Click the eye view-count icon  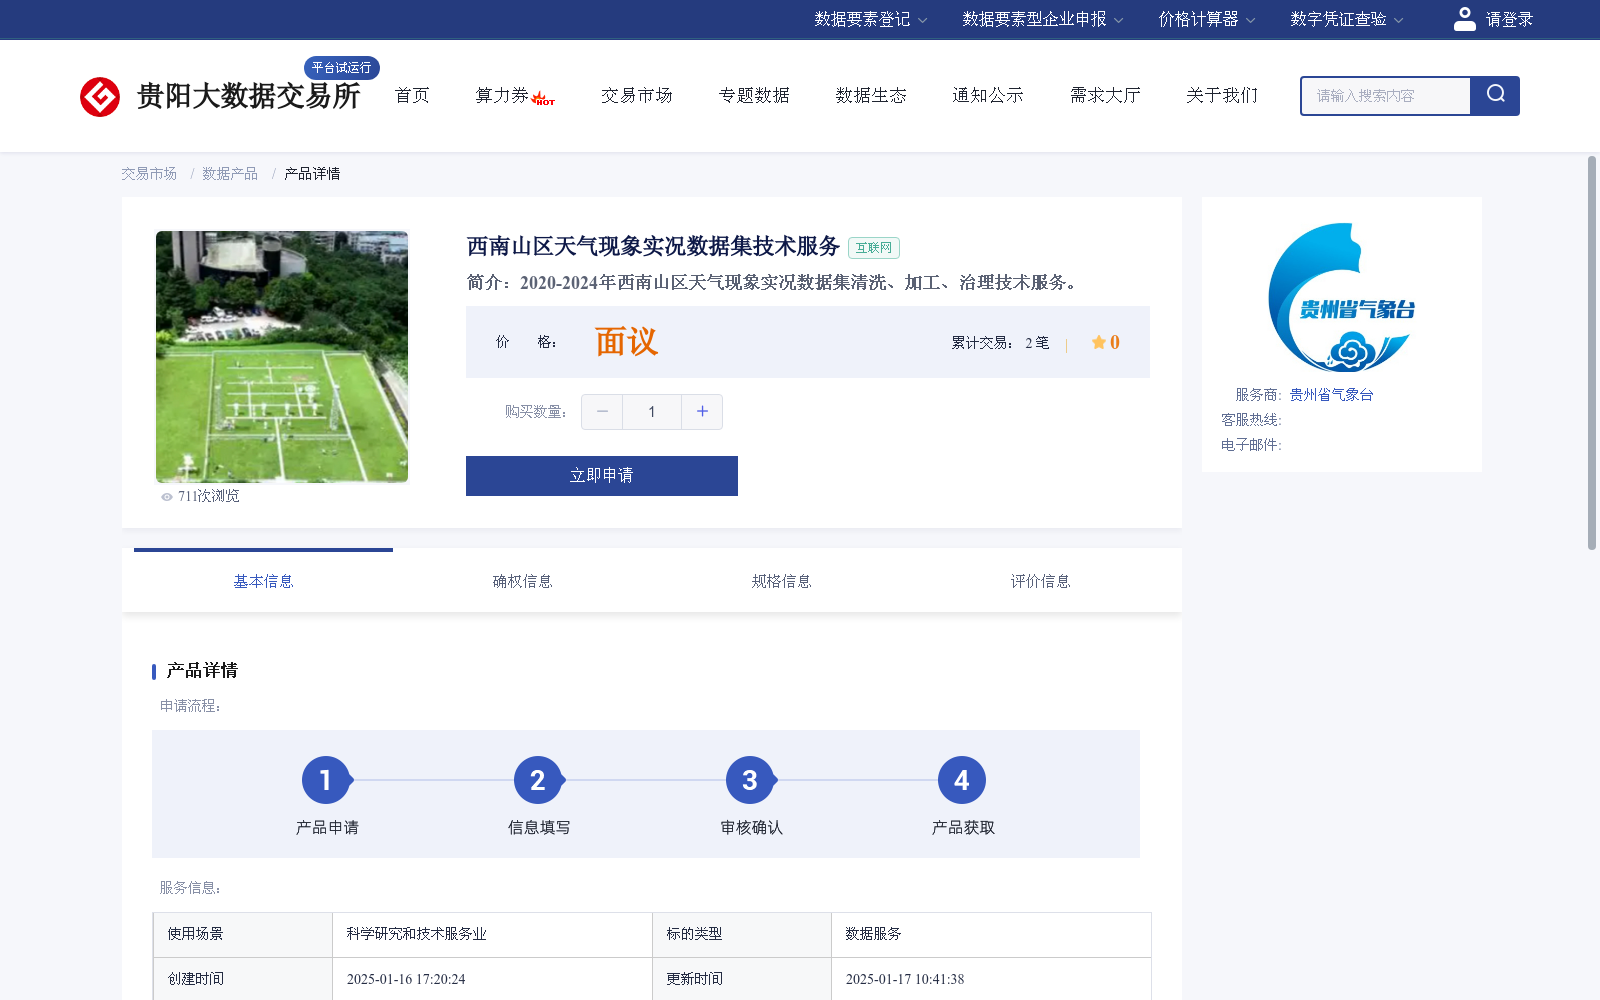click(x=167, y=497)
